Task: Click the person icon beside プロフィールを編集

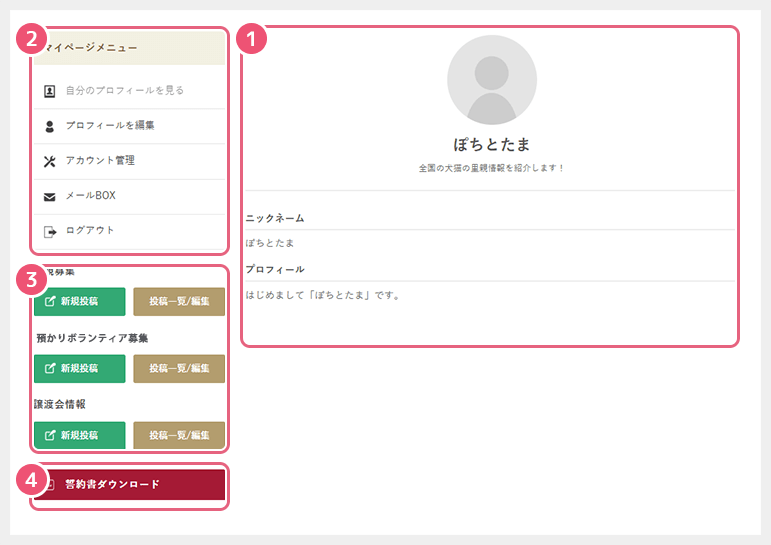Action: tap(50, 126)
